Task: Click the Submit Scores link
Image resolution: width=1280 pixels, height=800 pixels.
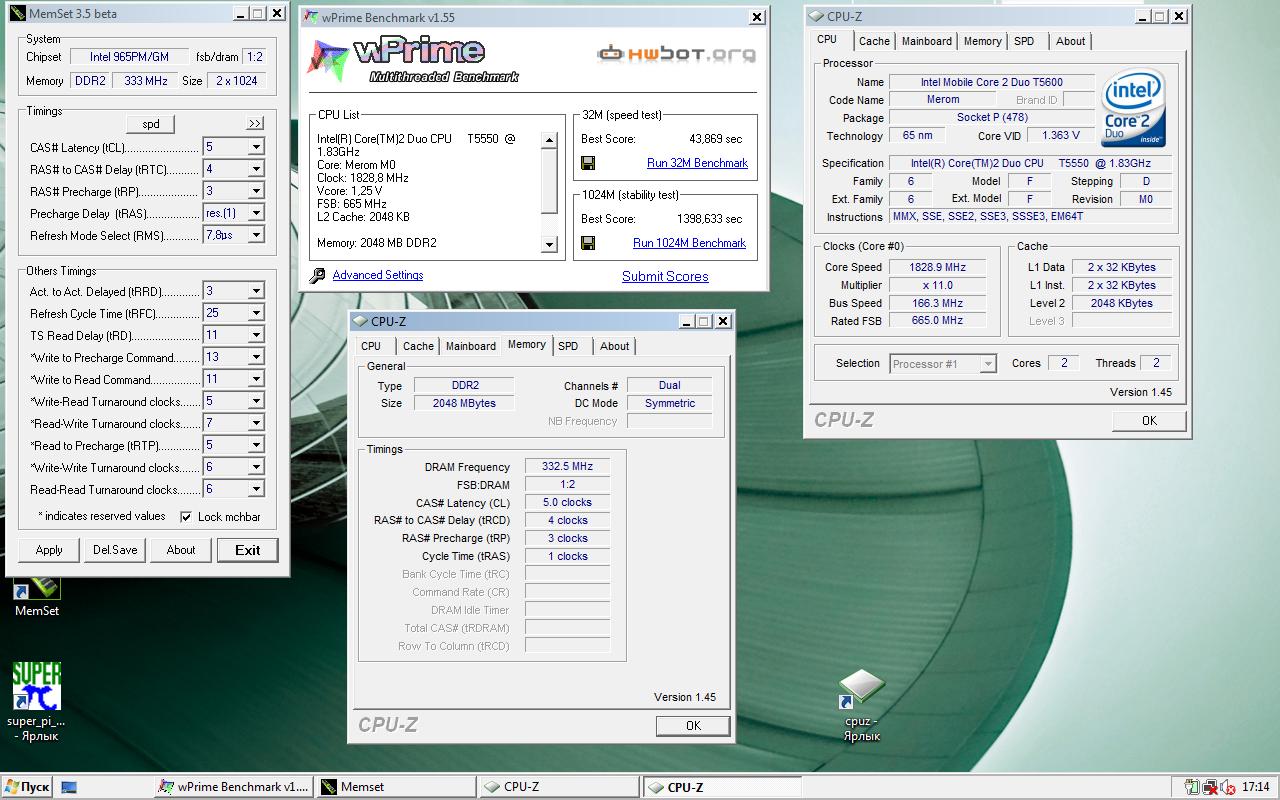Action: 665,277
